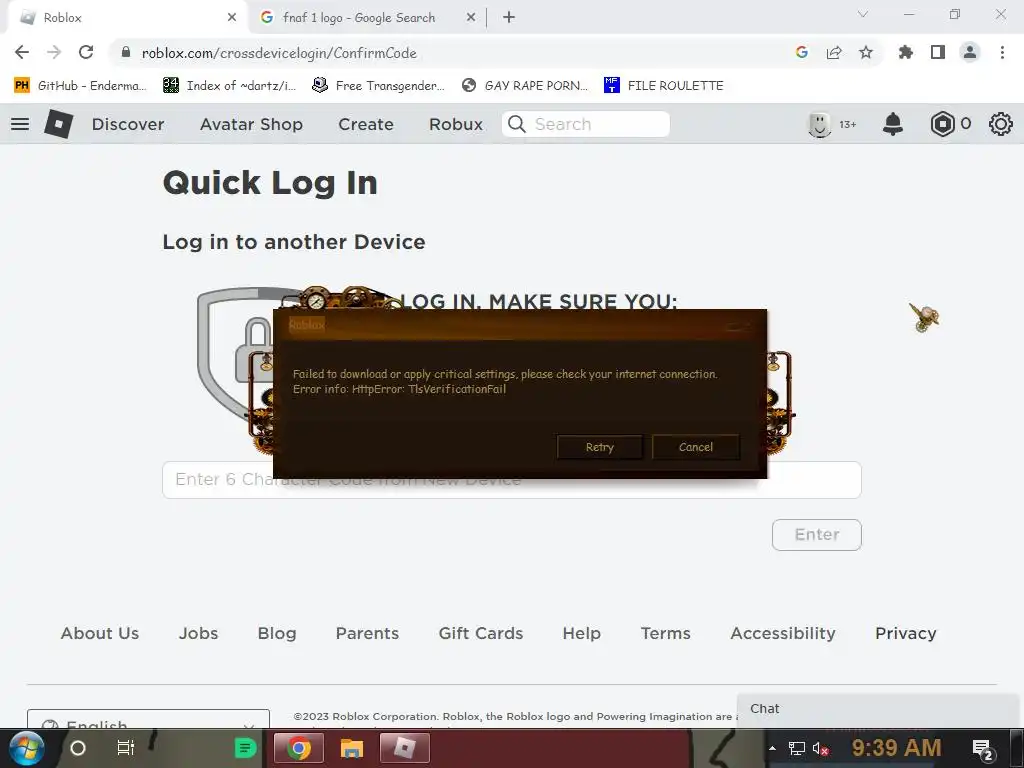Close the Roblox browser tab

click(231, 18)
